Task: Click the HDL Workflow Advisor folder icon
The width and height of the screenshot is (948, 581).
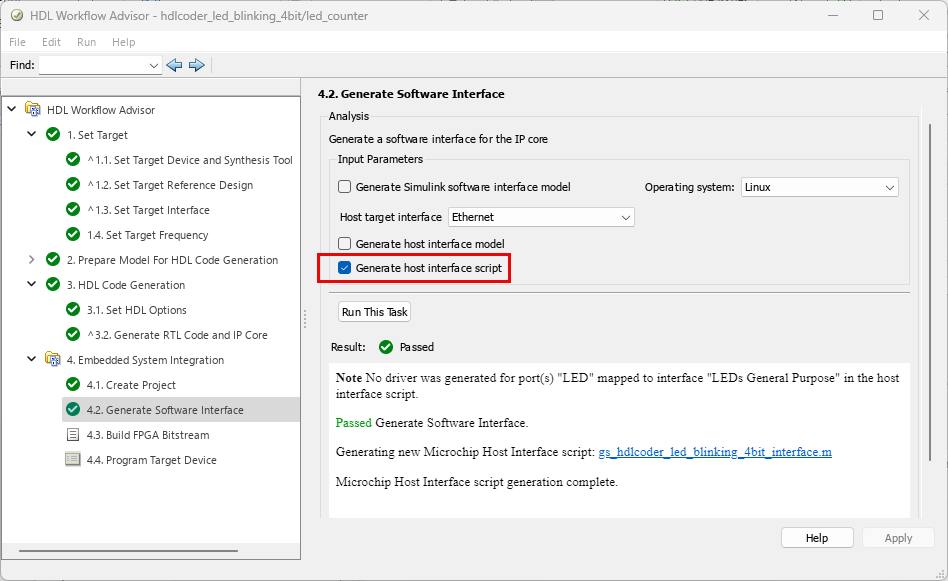Action: pos(33,110)
